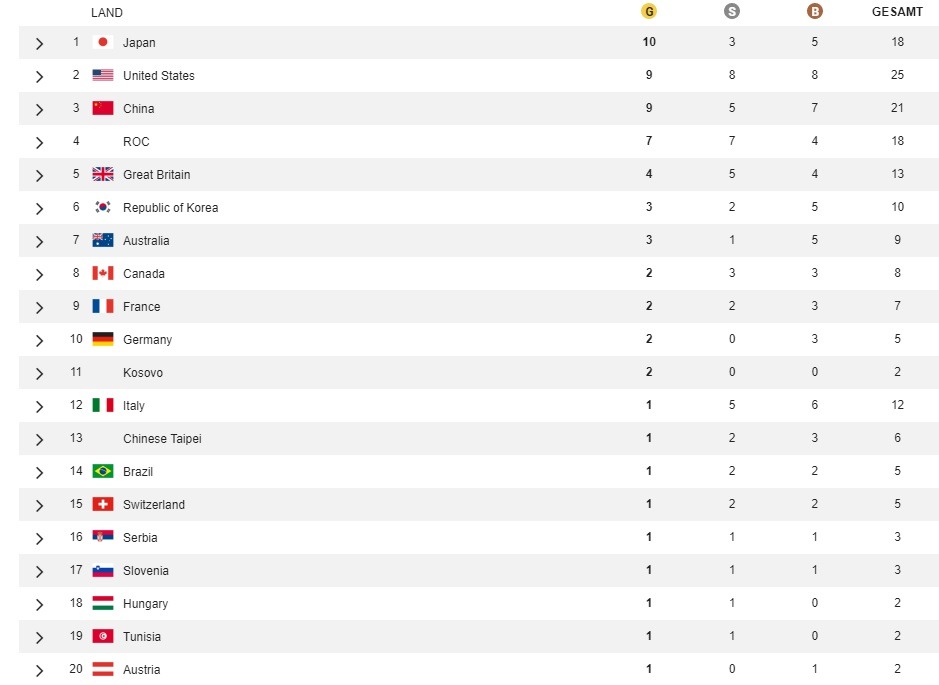Image resolution: width=939 pixels, height=685 pixels.
Task: Expand the Japan row chevron
Action: [40, 43]
